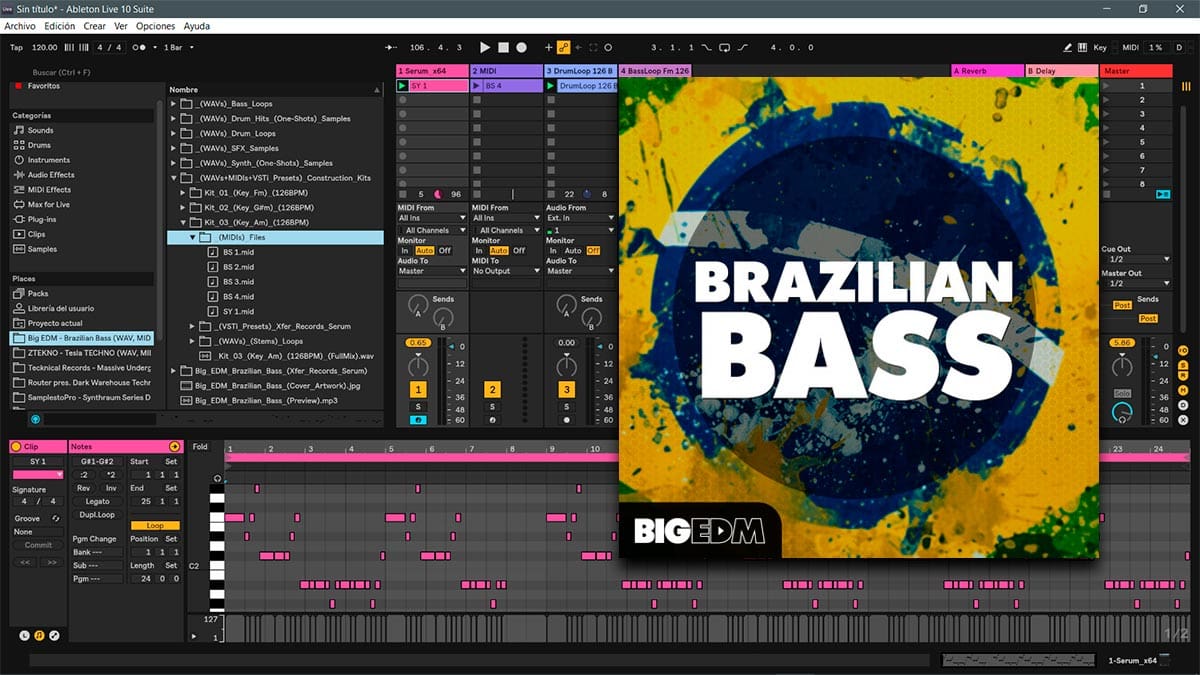This screenshot has height=675, width=1200.
Task: Open the Ver menu
Action: coord(121,26)
